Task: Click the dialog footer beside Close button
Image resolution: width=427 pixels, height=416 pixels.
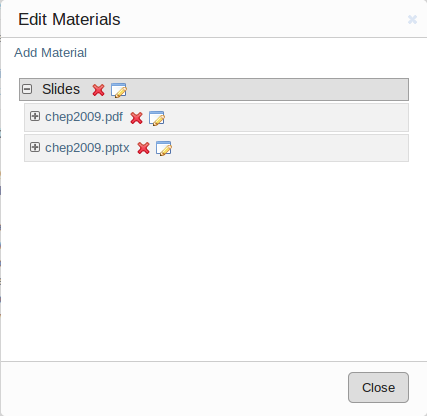Action: click(x=173, y=388)
